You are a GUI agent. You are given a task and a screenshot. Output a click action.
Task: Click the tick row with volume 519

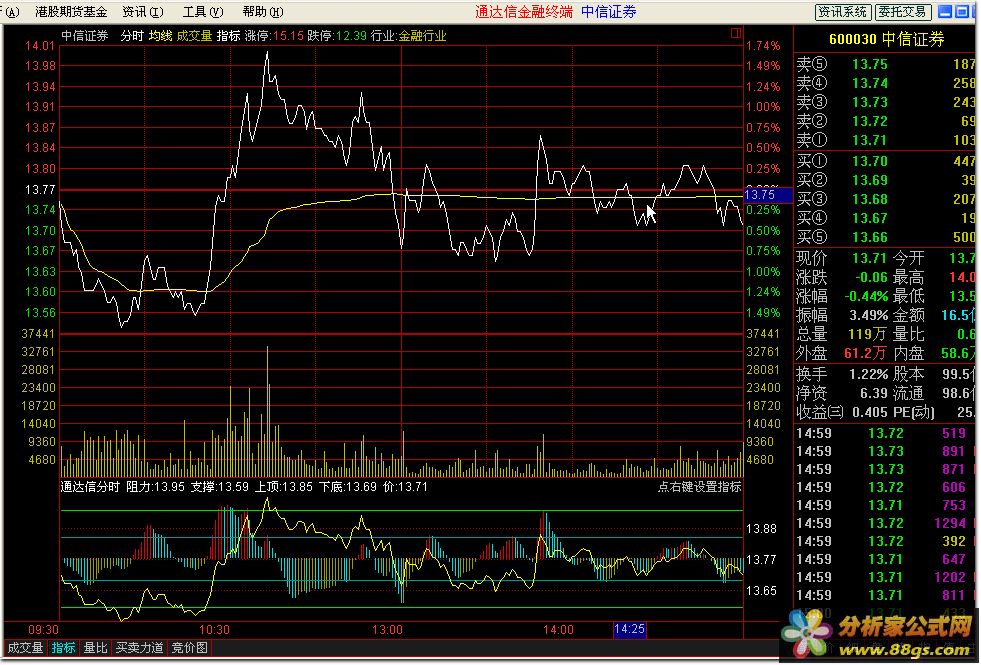click(x=886, y=434)
